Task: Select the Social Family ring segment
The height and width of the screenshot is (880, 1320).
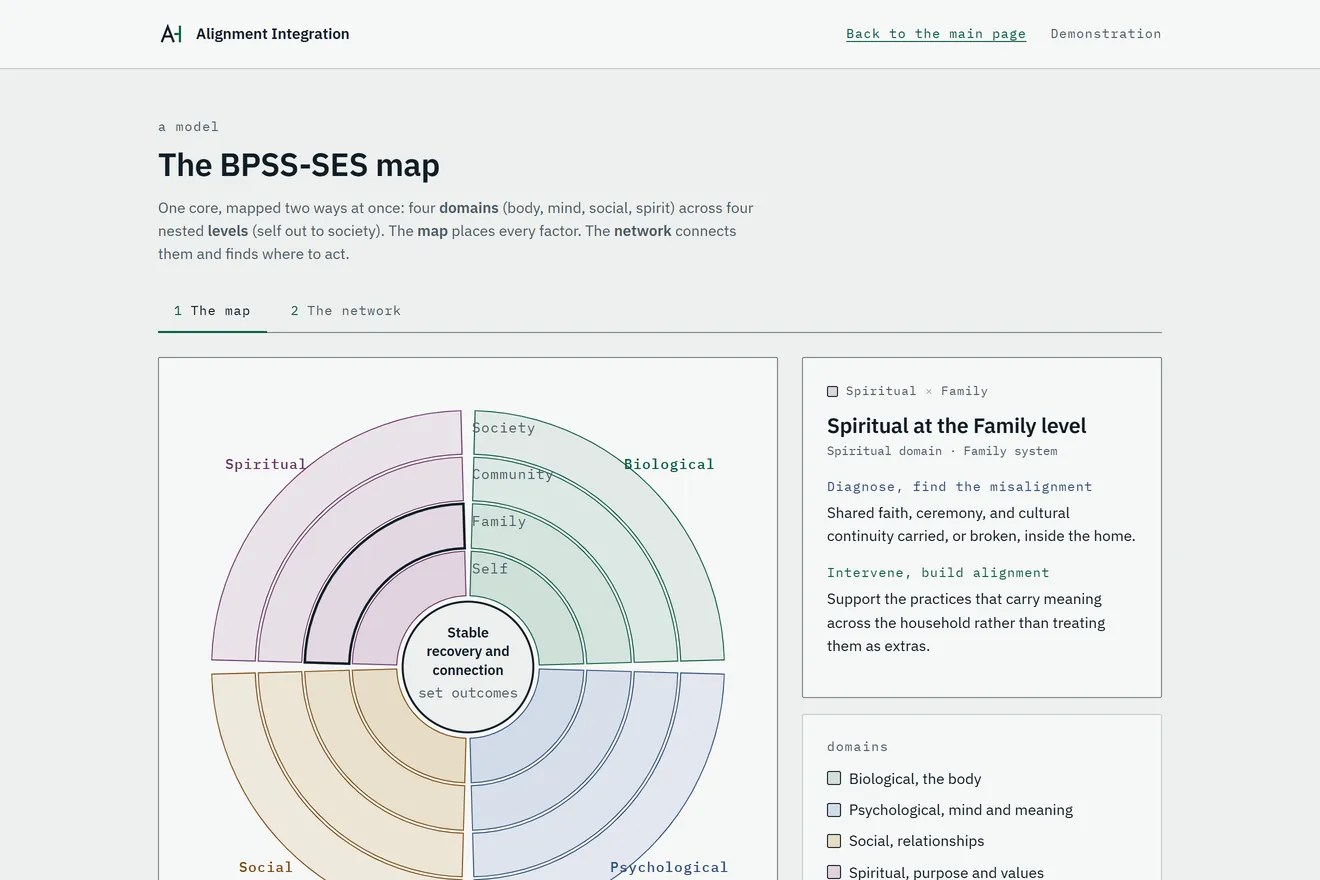Action: pyautogui.click(x=368, y=765)
